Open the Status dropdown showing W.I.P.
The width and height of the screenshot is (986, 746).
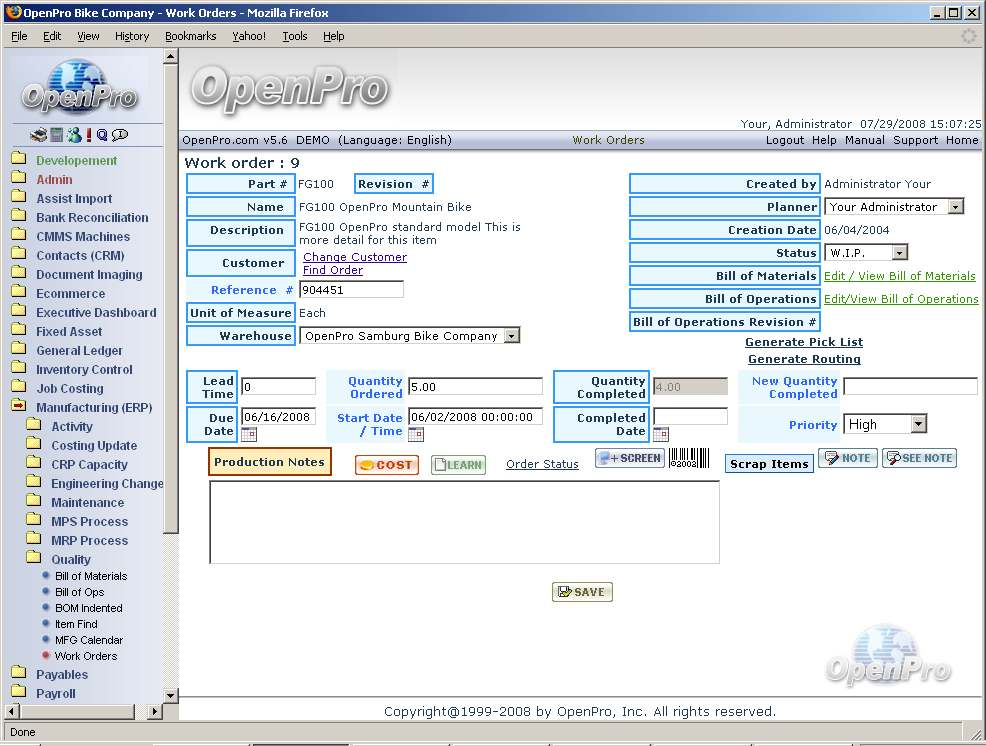(x=899, y=253)
